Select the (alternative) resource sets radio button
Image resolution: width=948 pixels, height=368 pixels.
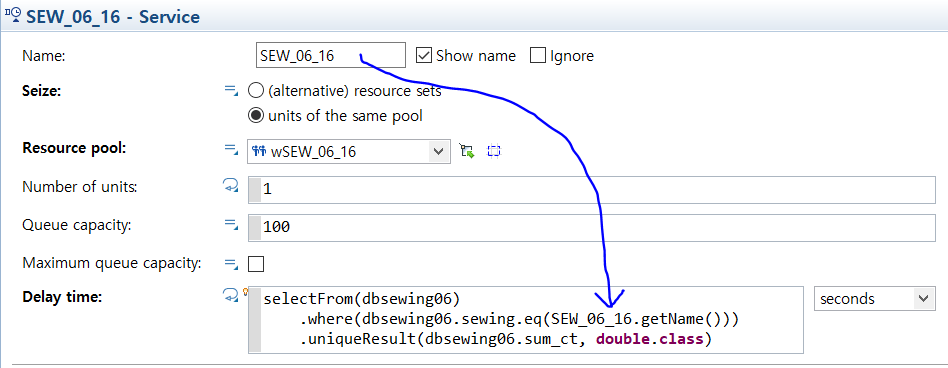coord(256,91)
